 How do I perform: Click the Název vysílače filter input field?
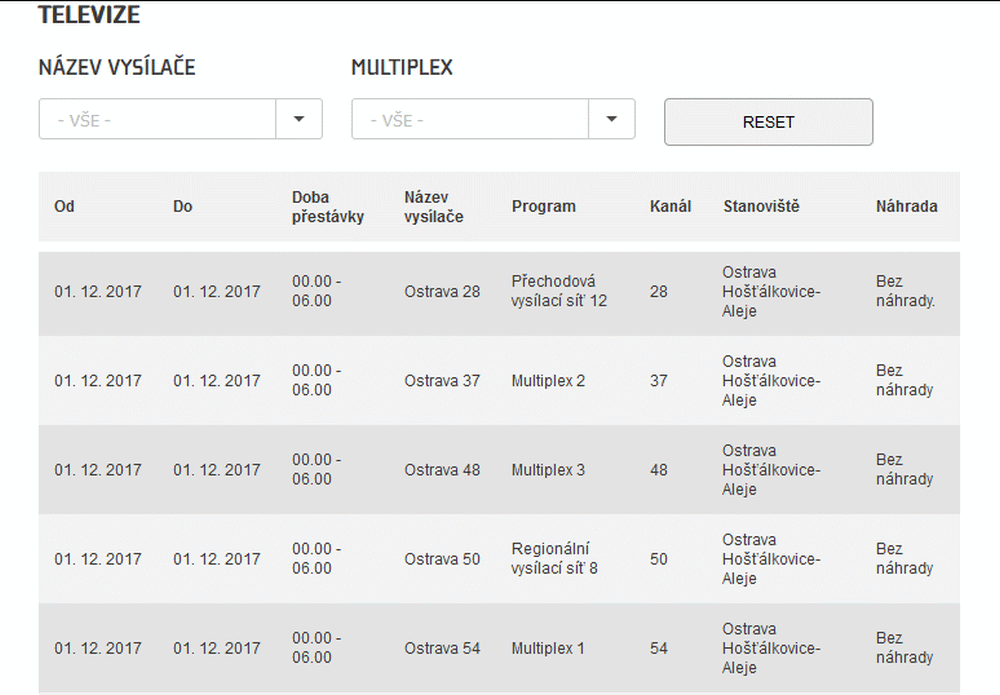click(157, 119)
